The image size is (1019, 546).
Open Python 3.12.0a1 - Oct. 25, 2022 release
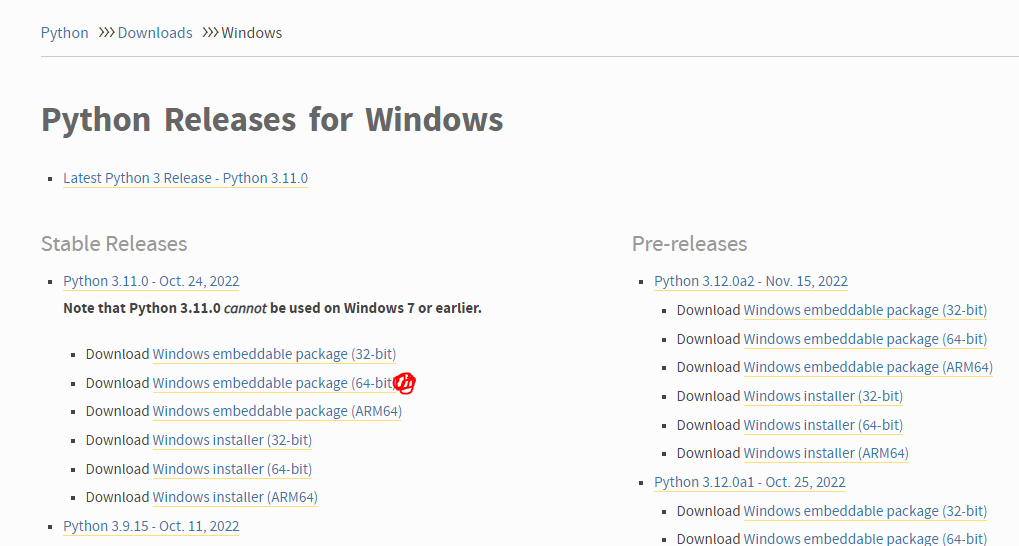(749, 482)
